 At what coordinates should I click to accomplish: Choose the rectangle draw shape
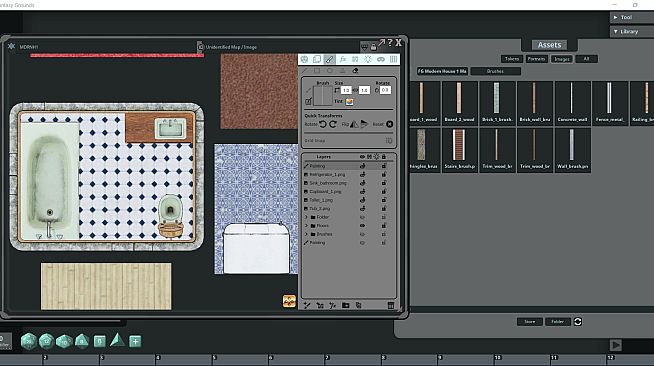tap(317, 71)
